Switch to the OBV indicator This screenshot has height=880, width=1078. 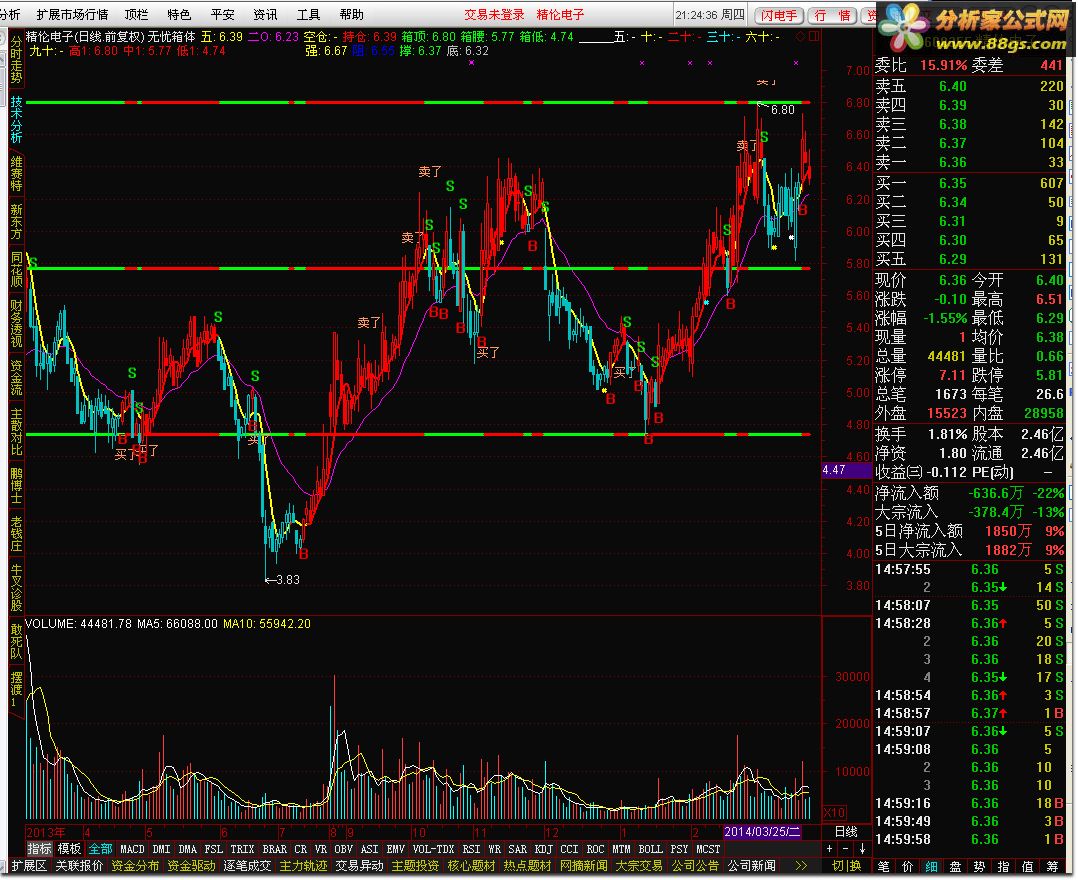coord(343,849)
